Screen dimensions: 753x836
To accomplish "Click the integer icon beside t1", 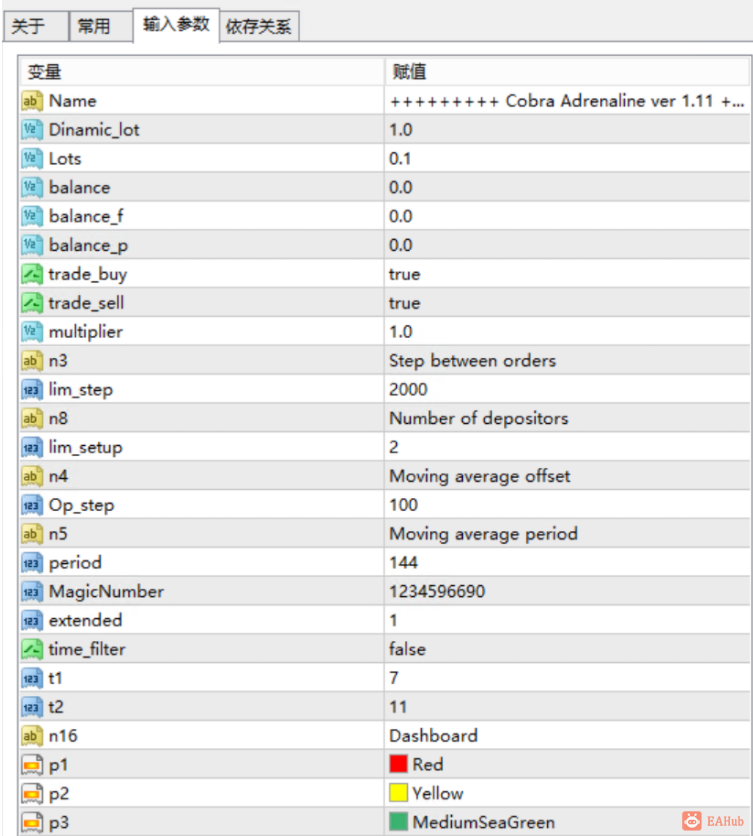I will pos(31,678).
